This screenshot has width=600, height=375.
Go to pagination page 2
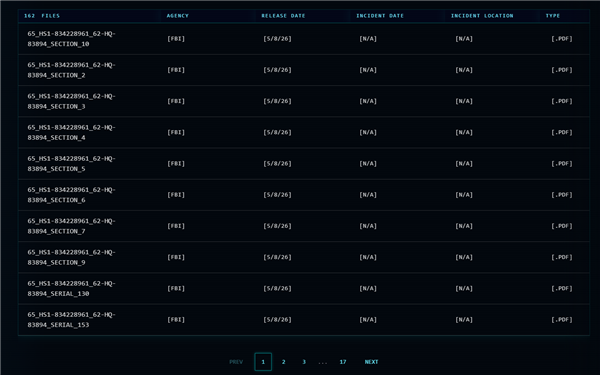tap(284, 362)
